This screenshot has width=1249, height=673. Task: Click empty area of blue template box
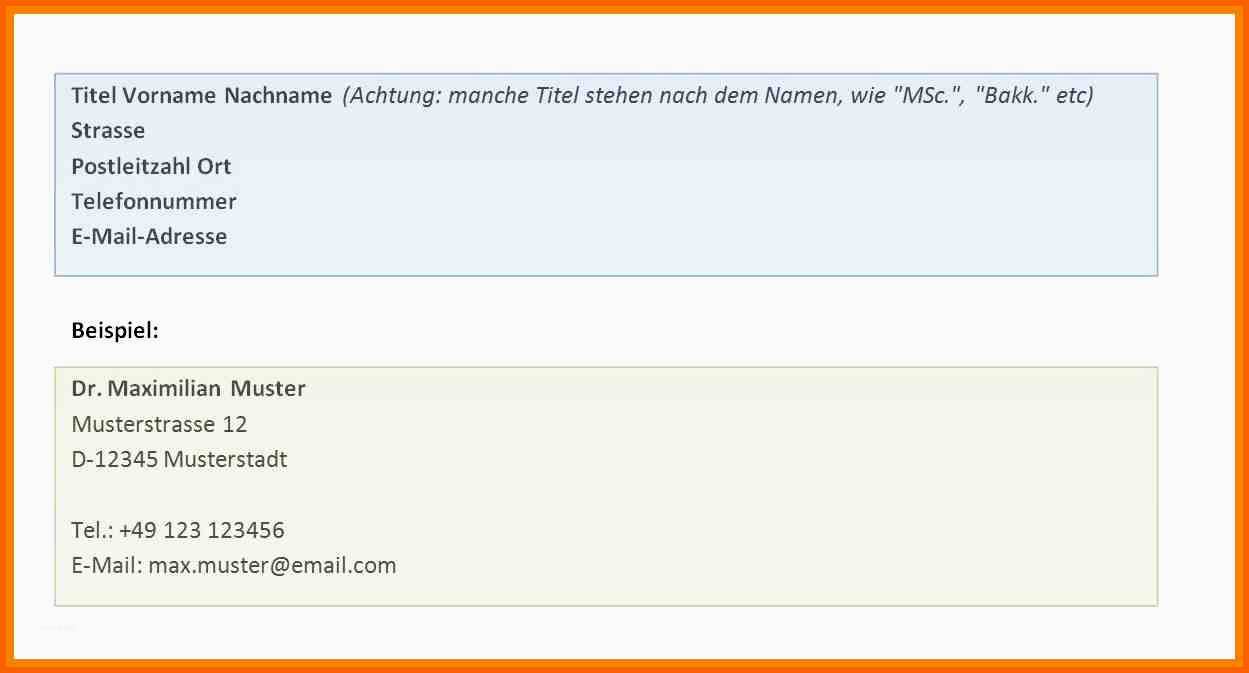coord(700,200)
